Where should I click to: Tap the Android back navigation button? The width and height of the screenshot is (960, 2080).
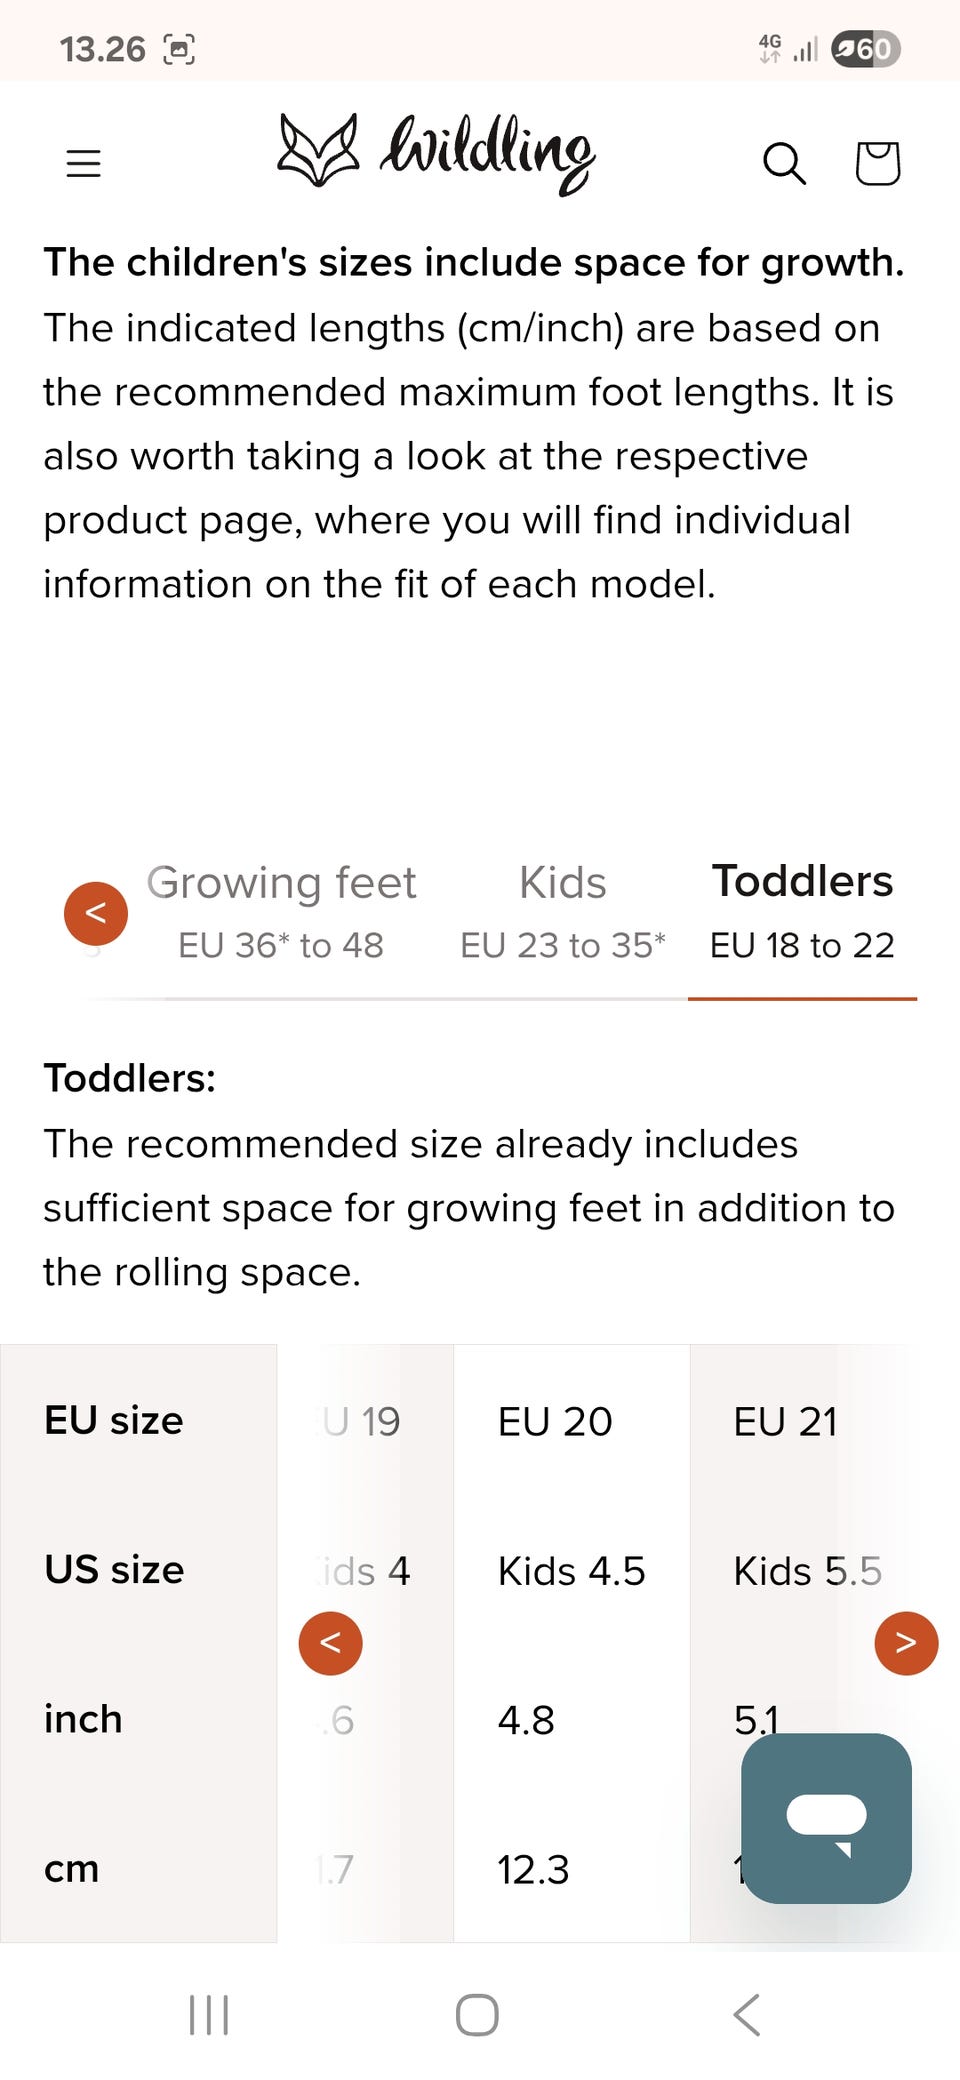click(747, 2014)
